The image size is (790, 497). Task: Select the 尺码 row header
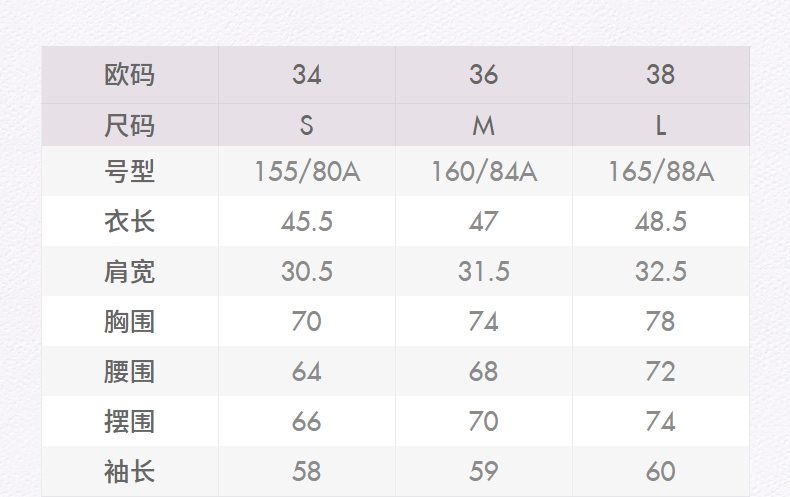click(x=130, y=126)
